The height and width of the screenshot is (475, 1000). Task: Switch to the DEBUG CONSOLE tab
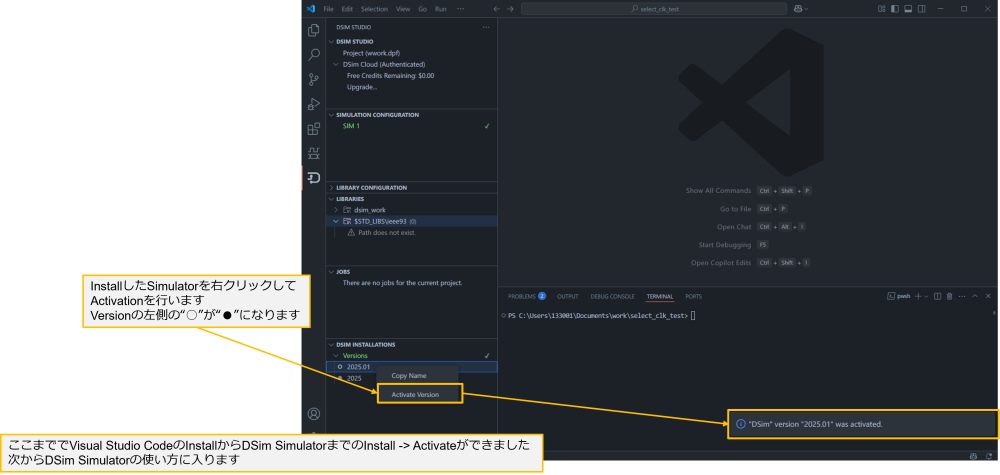click(x=612, y=296)
